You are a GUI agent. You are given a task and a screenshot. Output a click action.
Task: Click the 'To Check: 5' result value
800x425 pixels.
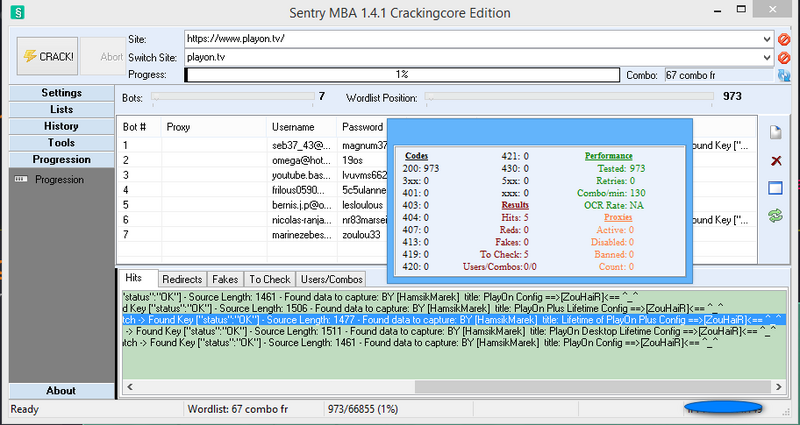tap(504, 254)
